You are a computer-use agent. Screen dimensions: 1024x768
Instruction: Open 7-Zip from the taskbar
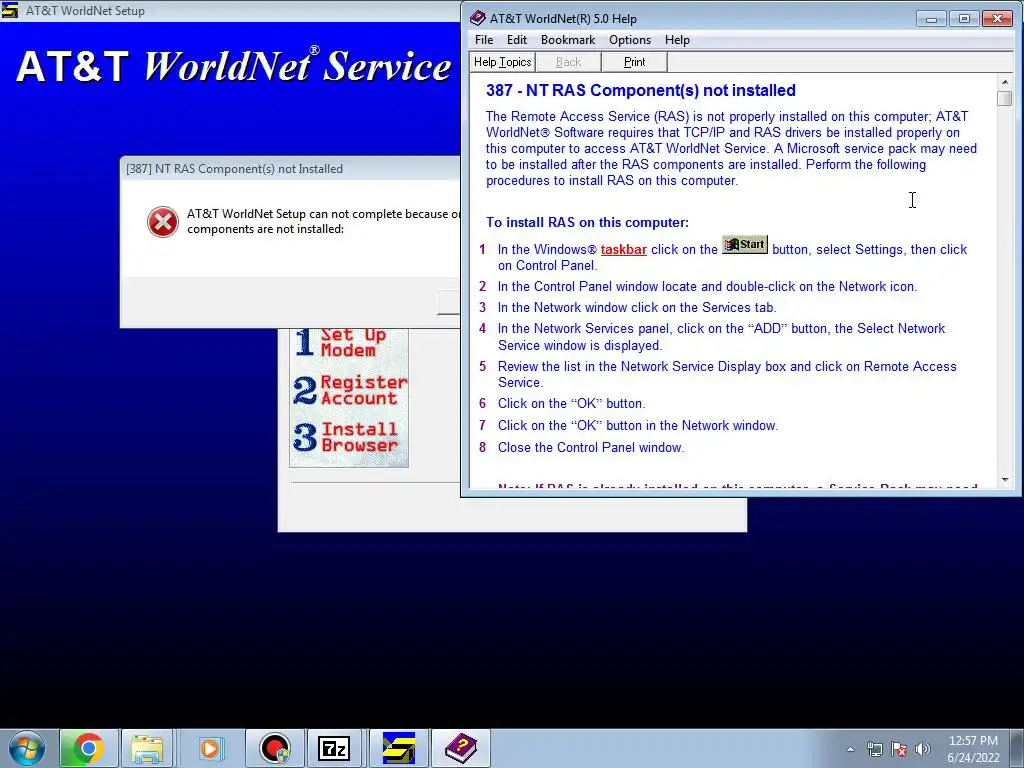pyautogui.click(x=334, y=748)
